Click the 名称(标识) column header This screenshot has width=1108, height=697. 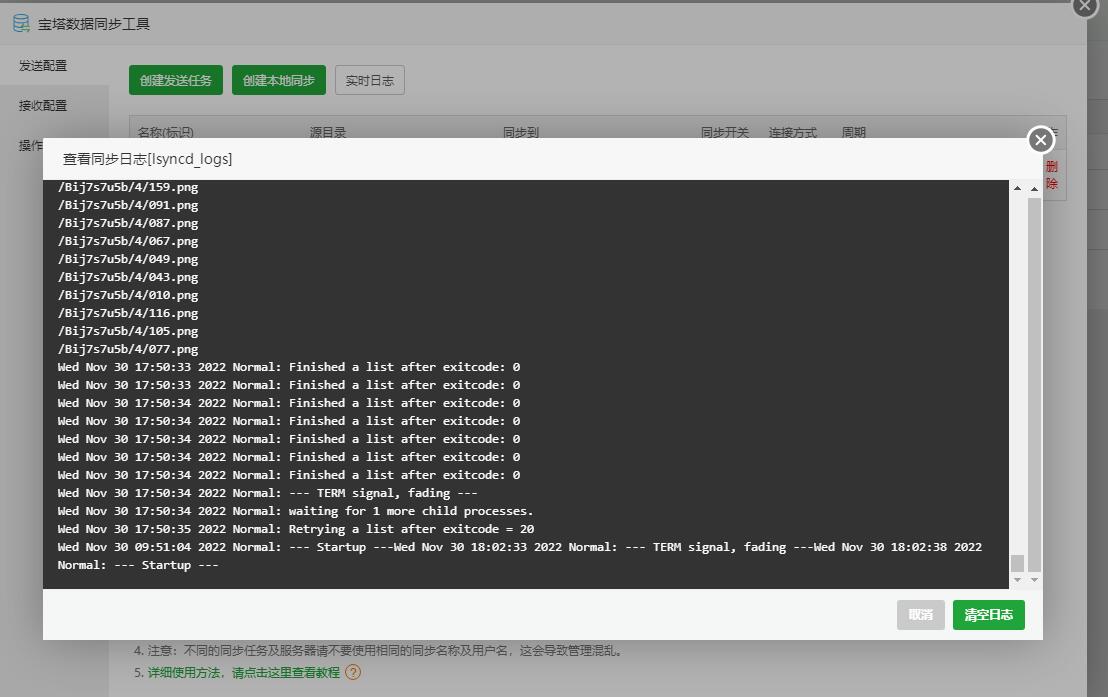[x=165, y=132]
